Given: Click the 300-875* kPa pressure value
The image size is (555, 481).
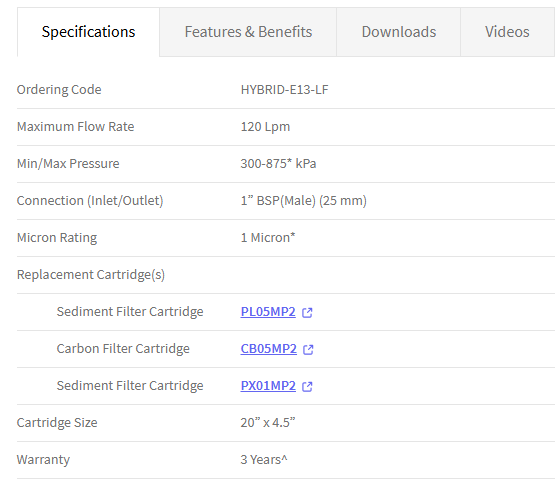Looking at the screenshot, I should coord(278,164).
